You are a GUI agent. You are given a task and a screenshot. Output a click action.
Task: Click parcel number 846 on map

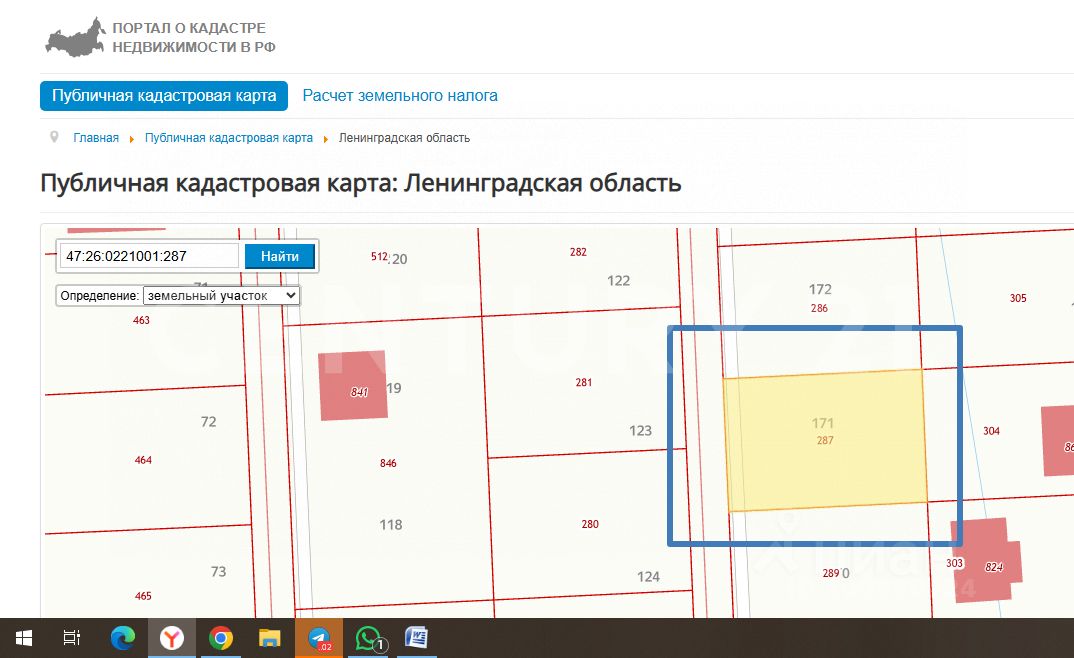388,464
